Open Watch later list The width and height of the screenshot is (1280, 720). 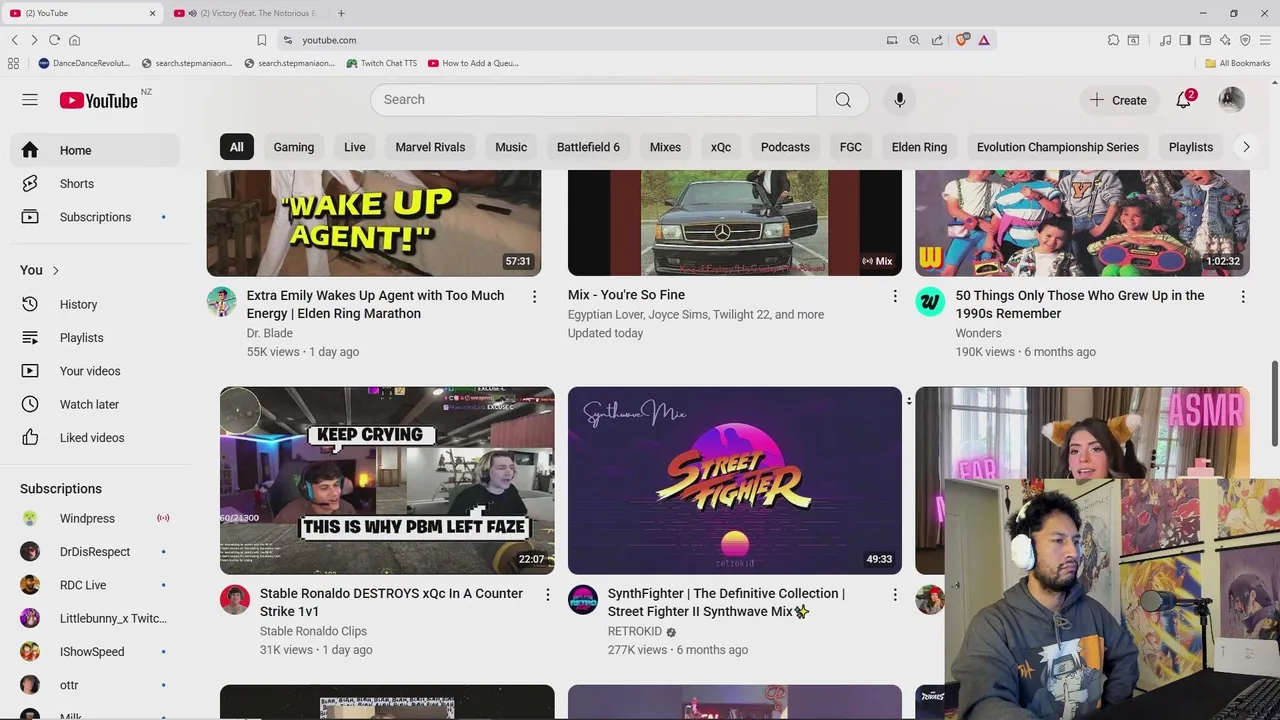[95, 404]
